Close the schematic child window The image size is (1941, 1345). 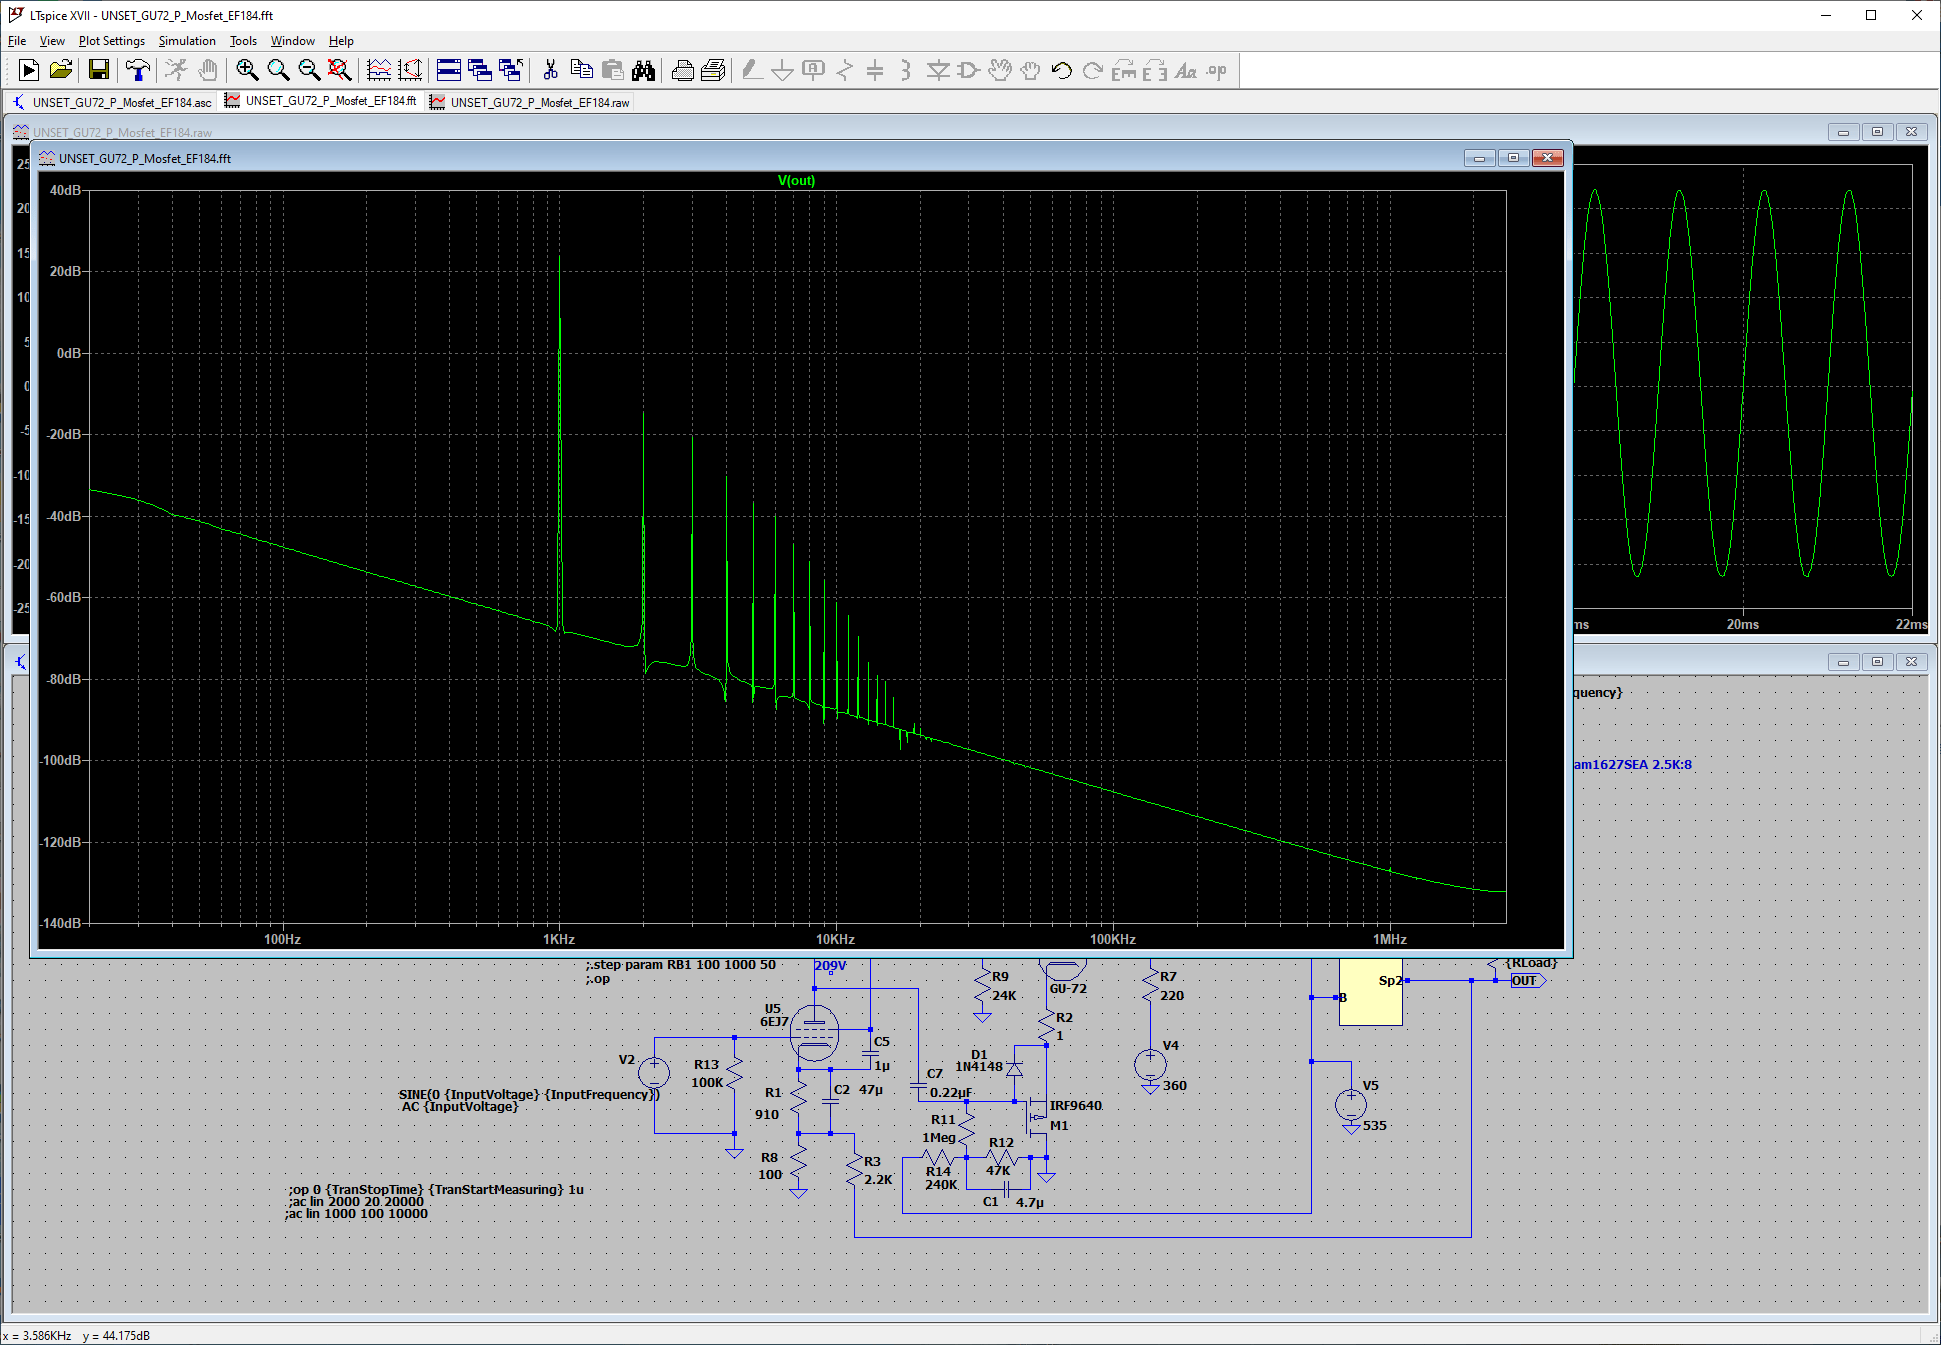(x=1911, y=661)
